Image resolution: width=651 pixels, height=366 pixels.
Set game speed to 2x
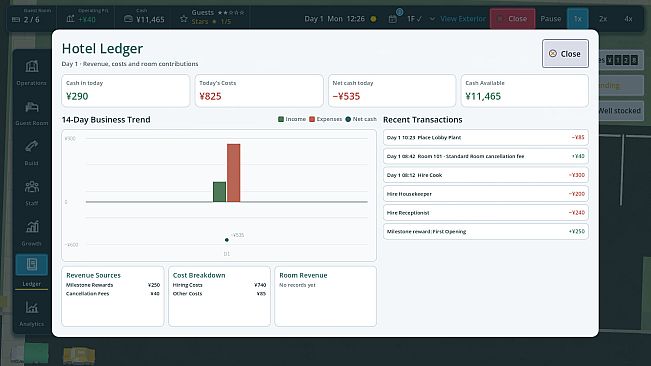[603, 19]
